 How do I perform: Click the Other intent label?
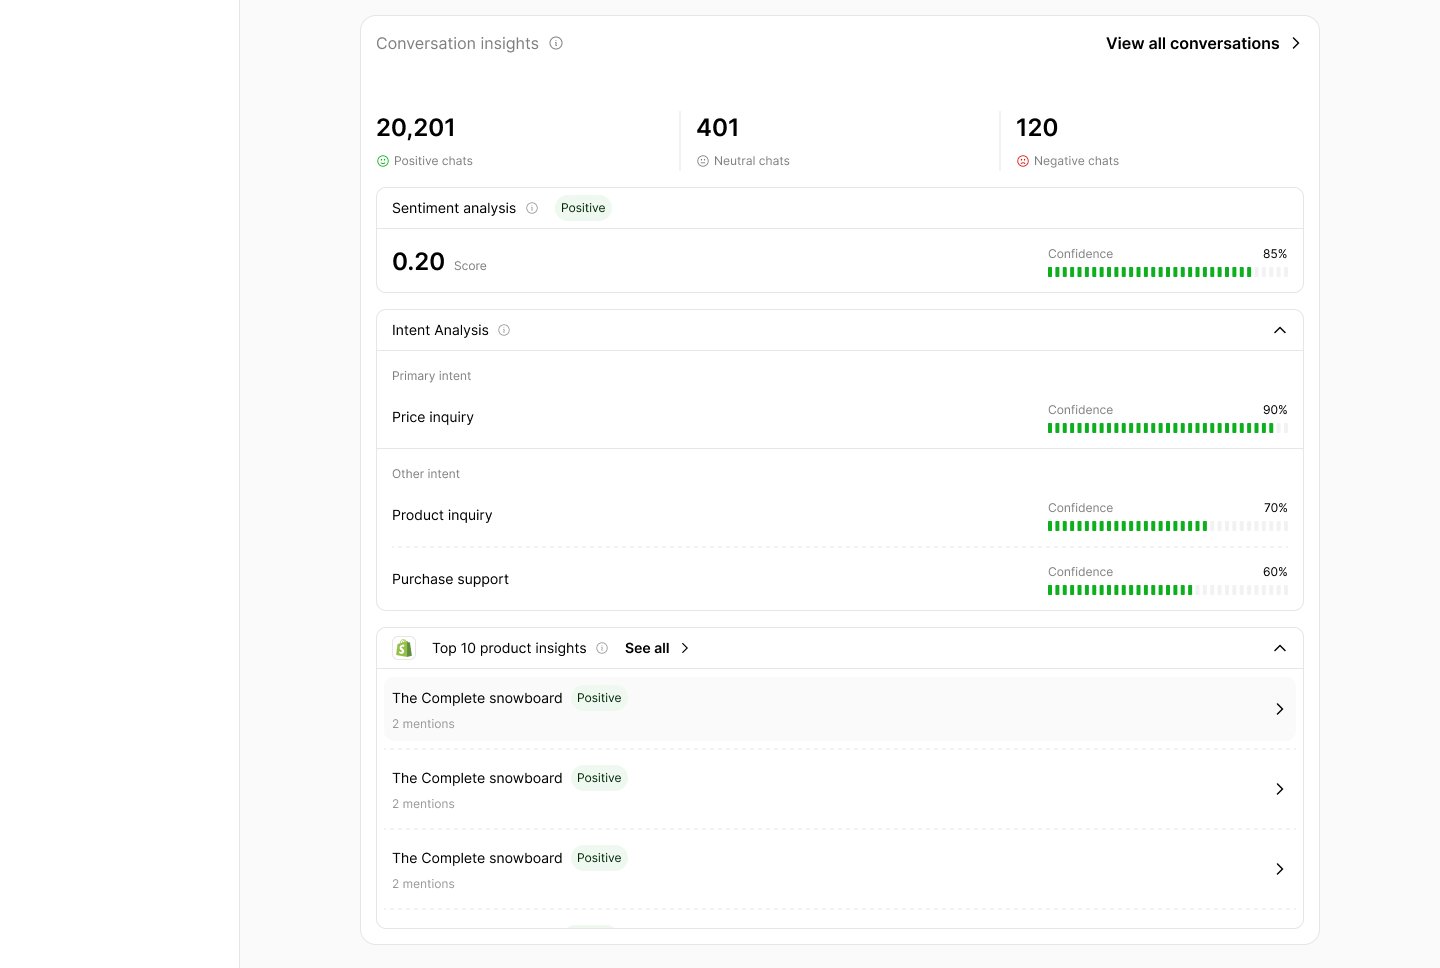pos(426,474)
